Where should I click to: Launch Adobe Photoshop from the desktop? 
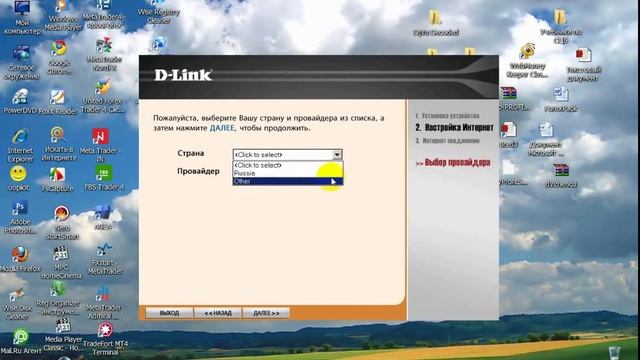[x=20, y=216]
